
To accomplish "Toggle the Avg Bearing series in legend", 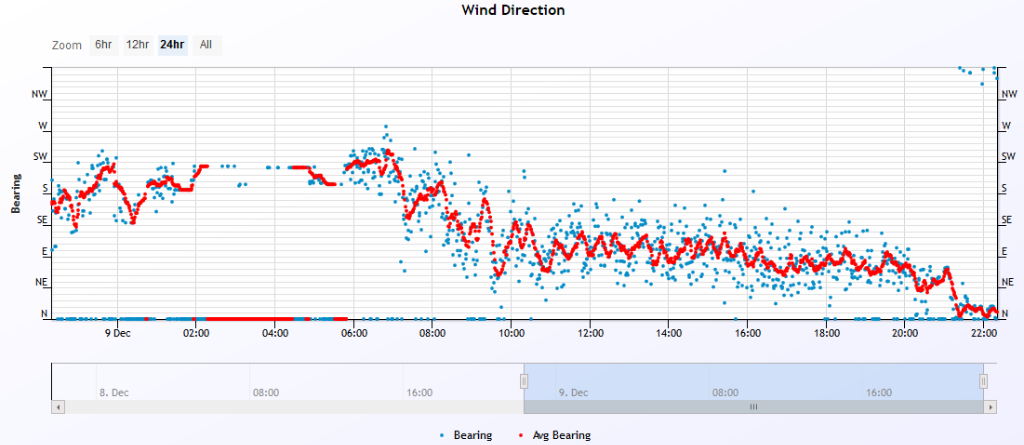I will click(555, 435).
